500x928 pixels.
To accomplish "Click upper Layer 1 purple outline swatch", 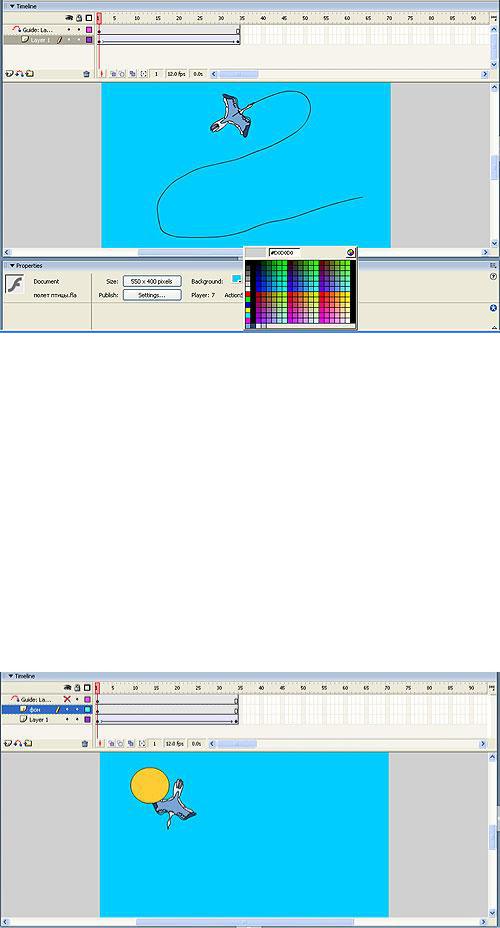I will [x=89, y=40].
